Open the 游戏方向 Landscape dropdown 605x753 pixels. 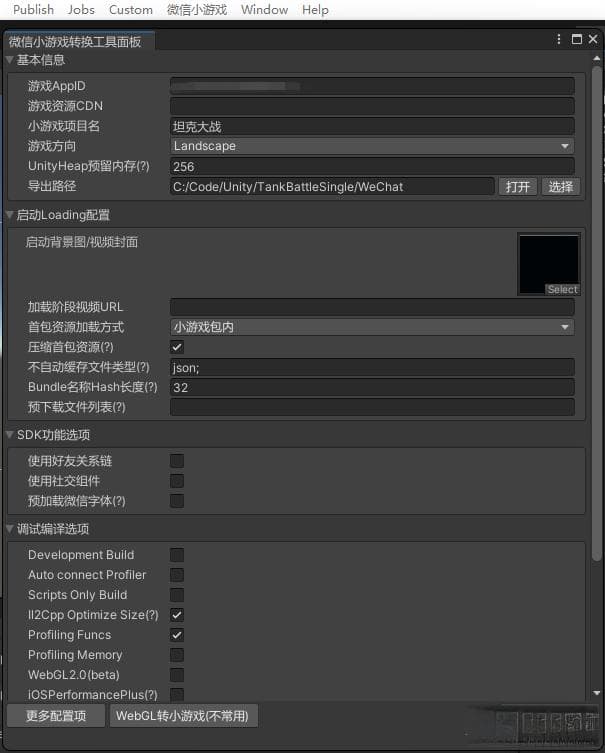[x=372, y=146]
